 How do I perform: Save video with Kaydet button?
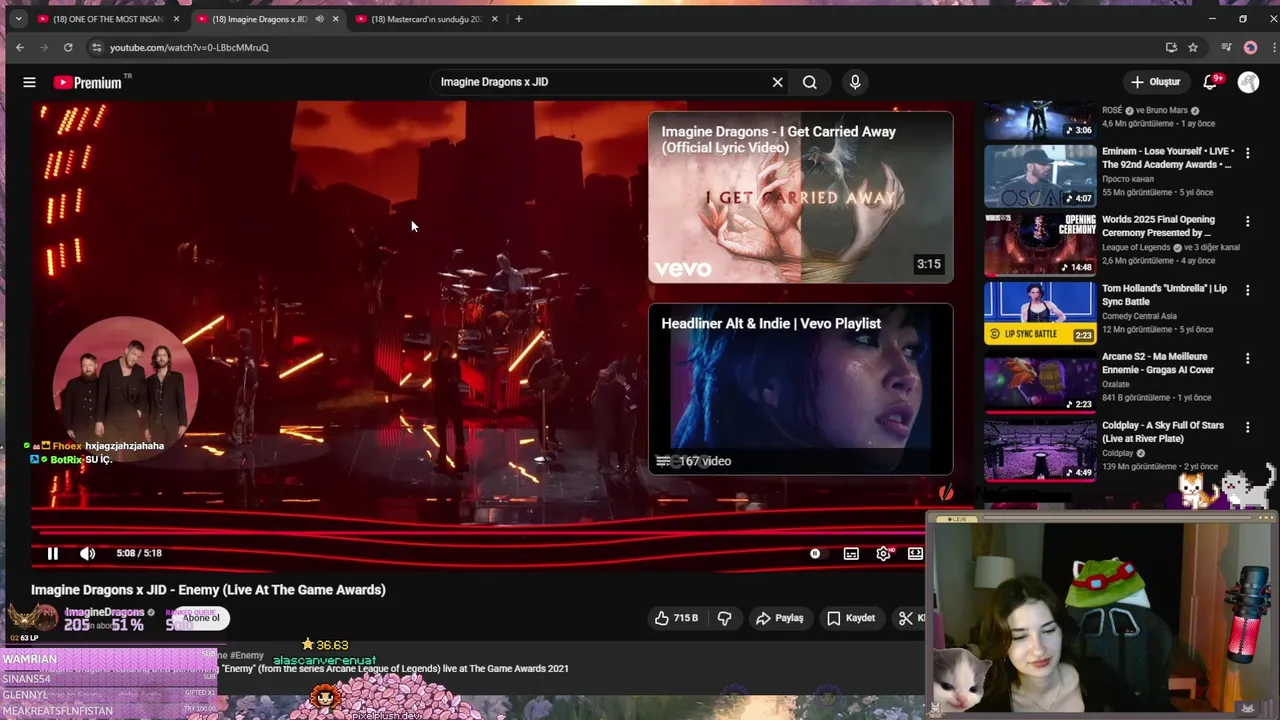coord(851,618)
